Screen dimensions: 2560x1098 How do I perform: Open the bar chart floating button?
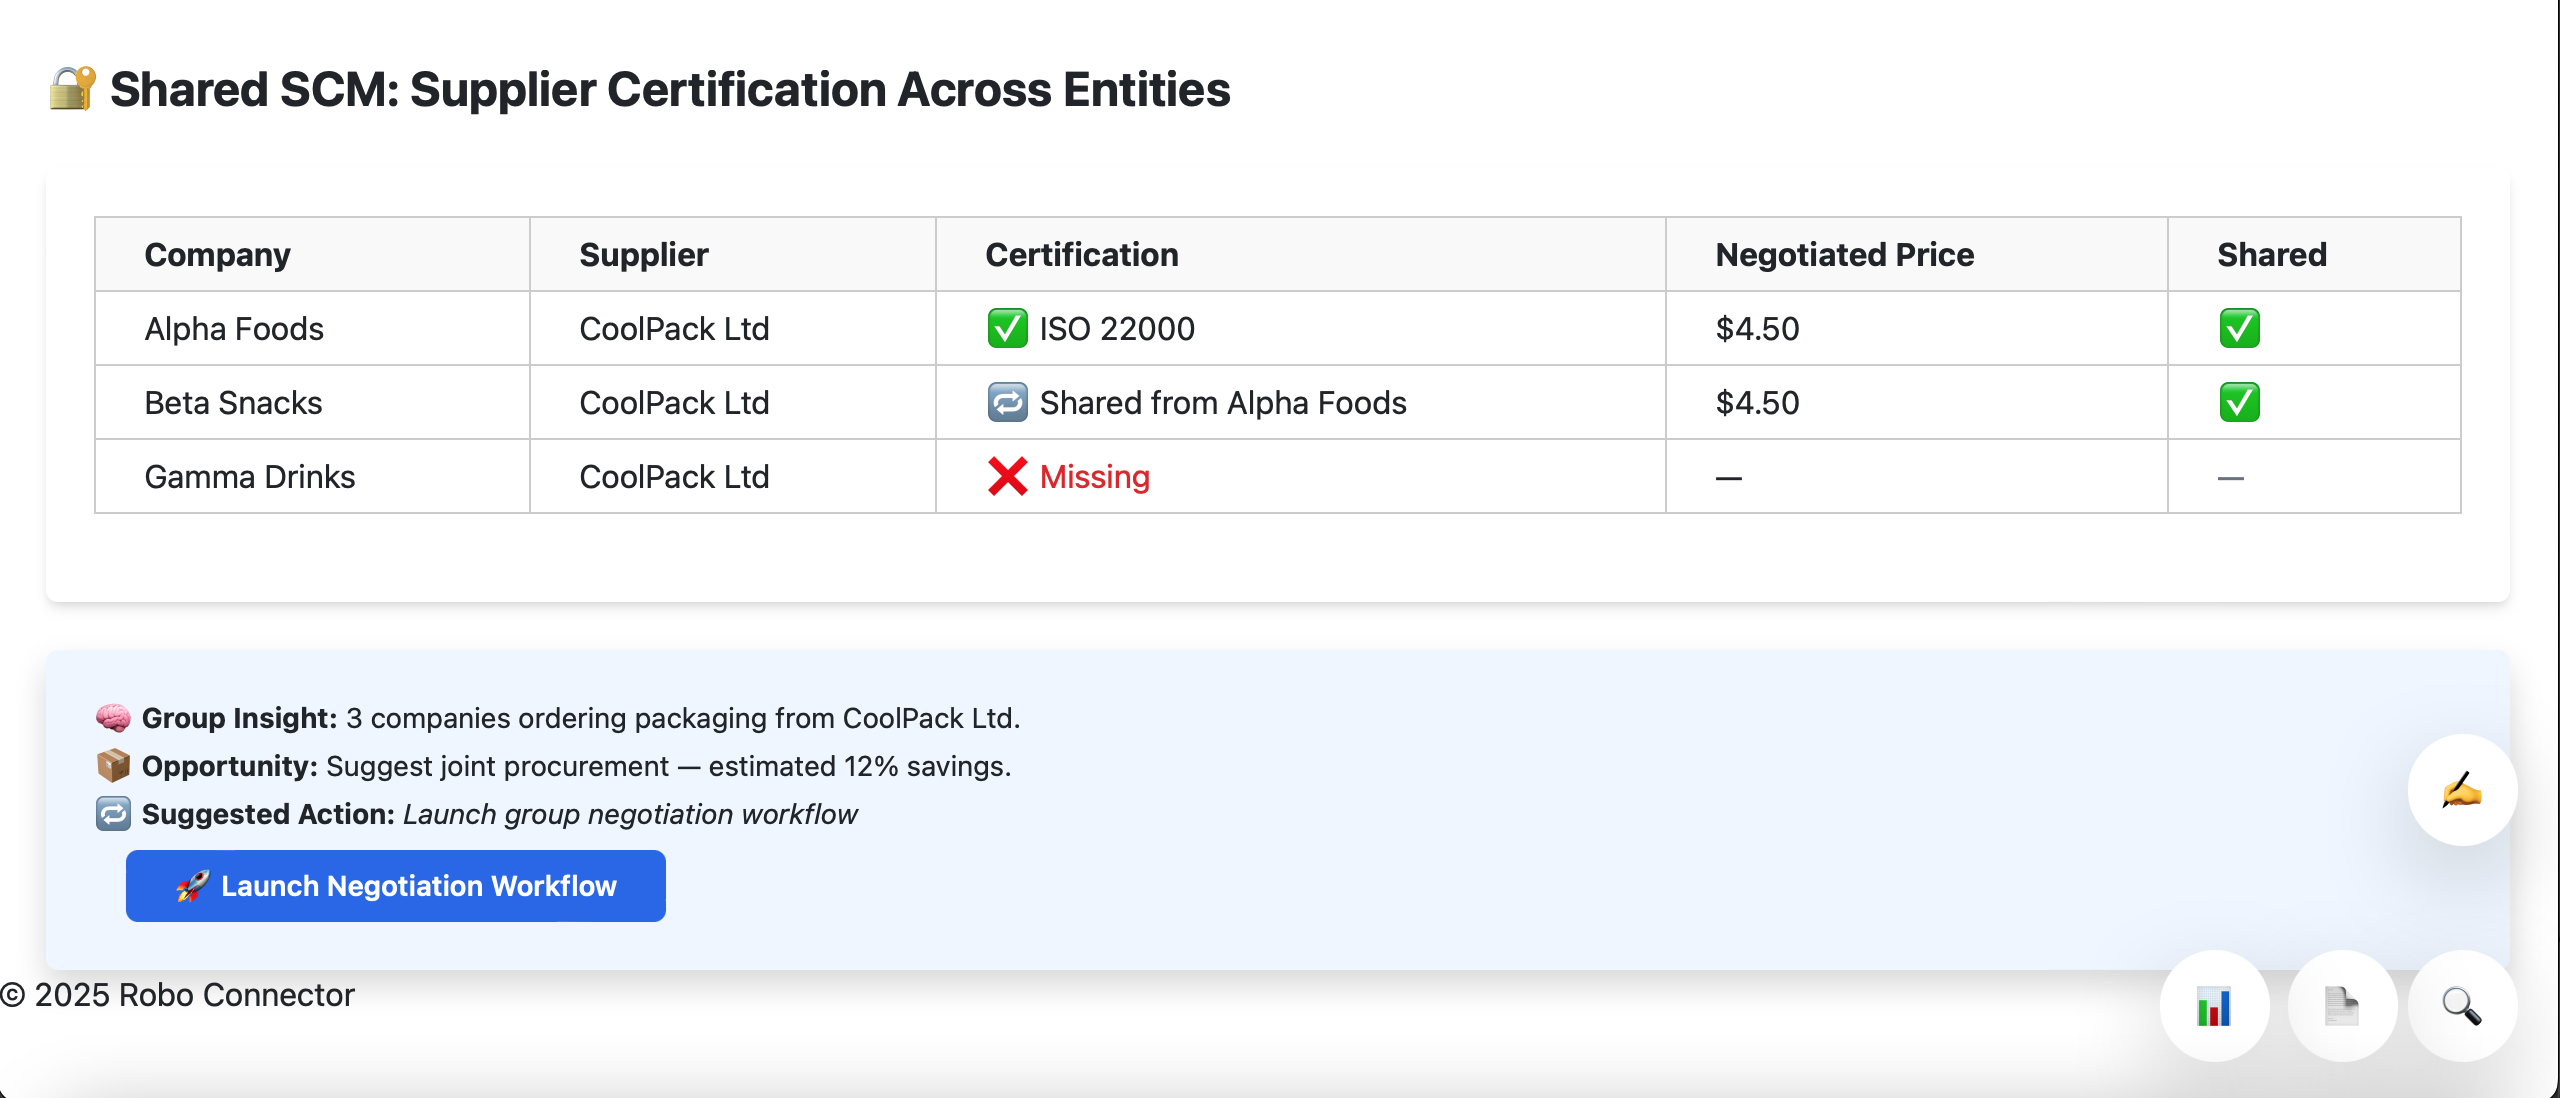pyautogui.click(x=2214, y=1006)
